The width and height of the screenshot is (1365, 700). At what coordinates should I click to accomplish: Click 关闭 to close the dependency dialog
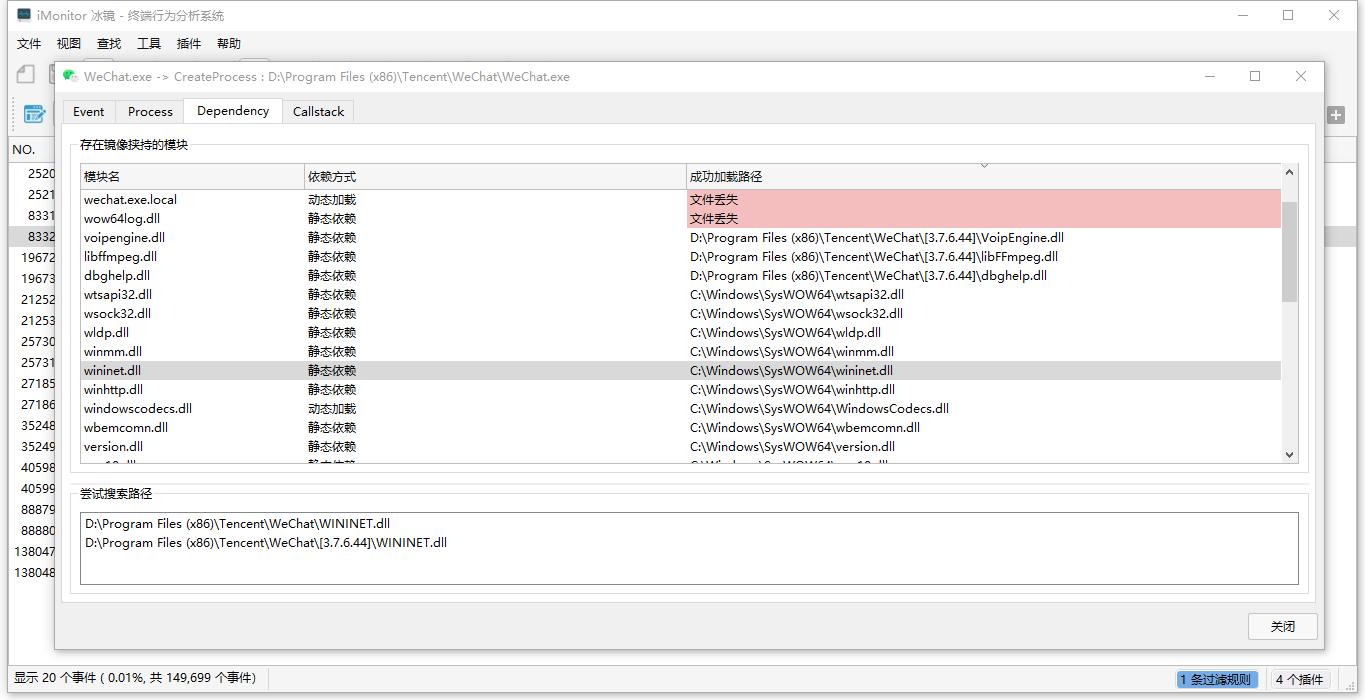[x=1282, y=626]
